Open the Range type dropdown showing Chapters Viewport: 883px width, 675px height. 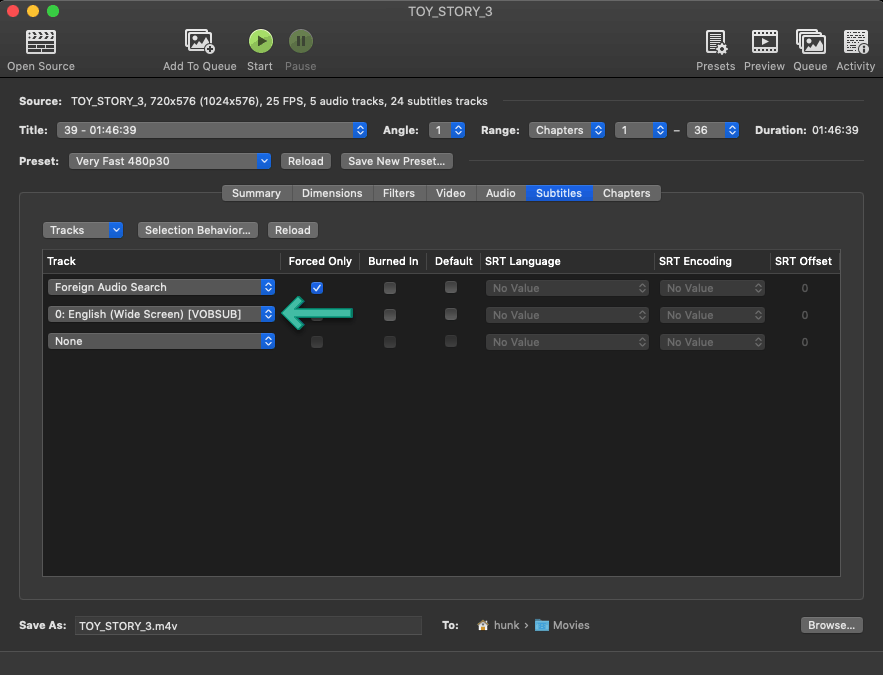pos(567,130)
